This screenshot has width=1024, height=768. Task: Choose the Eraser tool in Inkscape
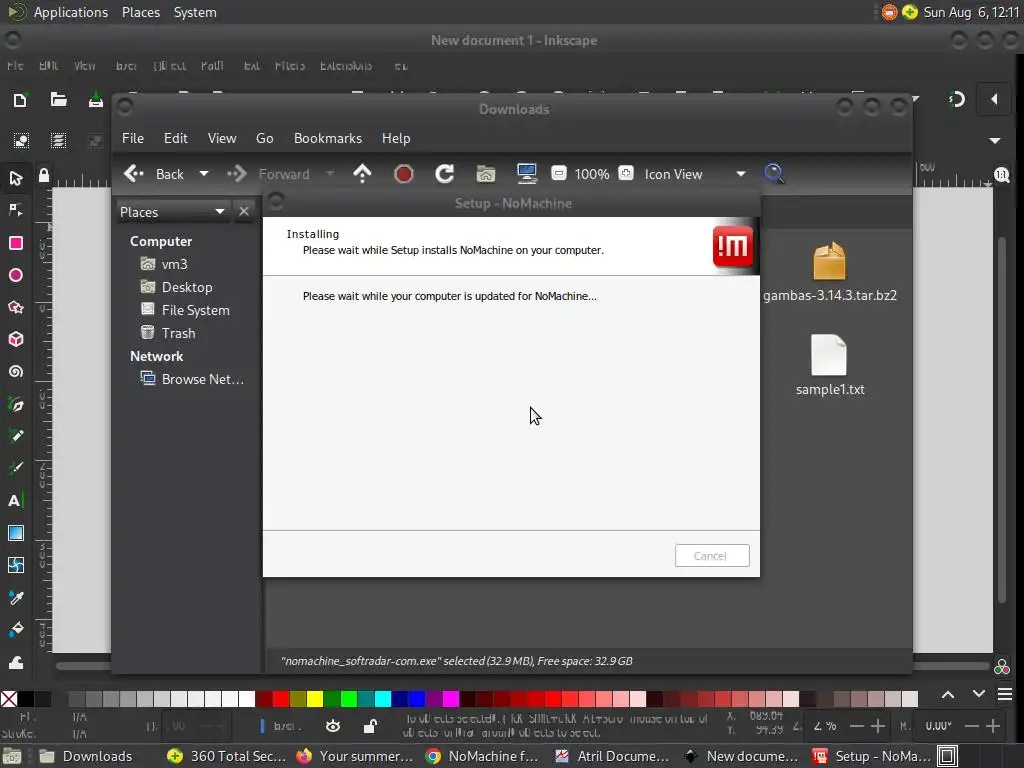point(16,662)
